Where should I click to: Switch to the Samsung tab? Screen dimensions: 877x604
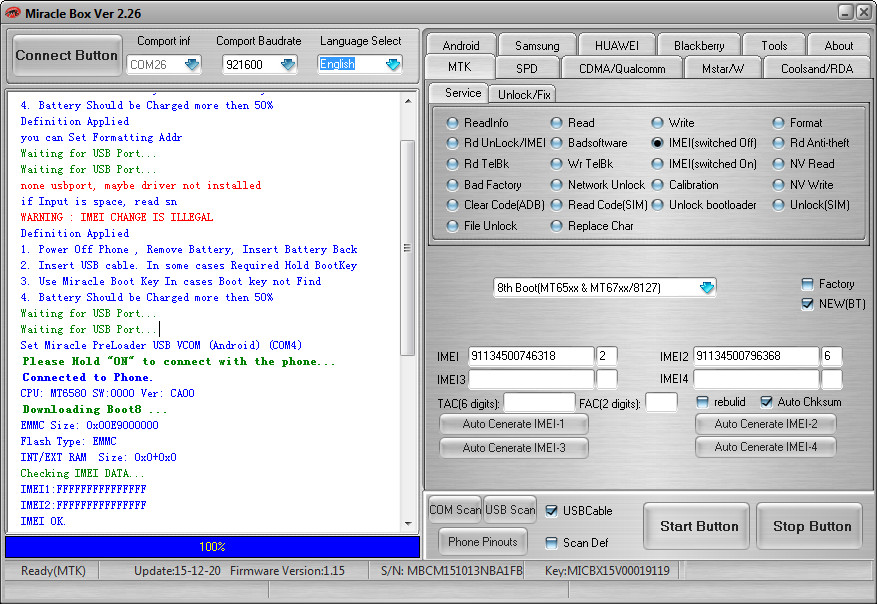click(537, 45)
